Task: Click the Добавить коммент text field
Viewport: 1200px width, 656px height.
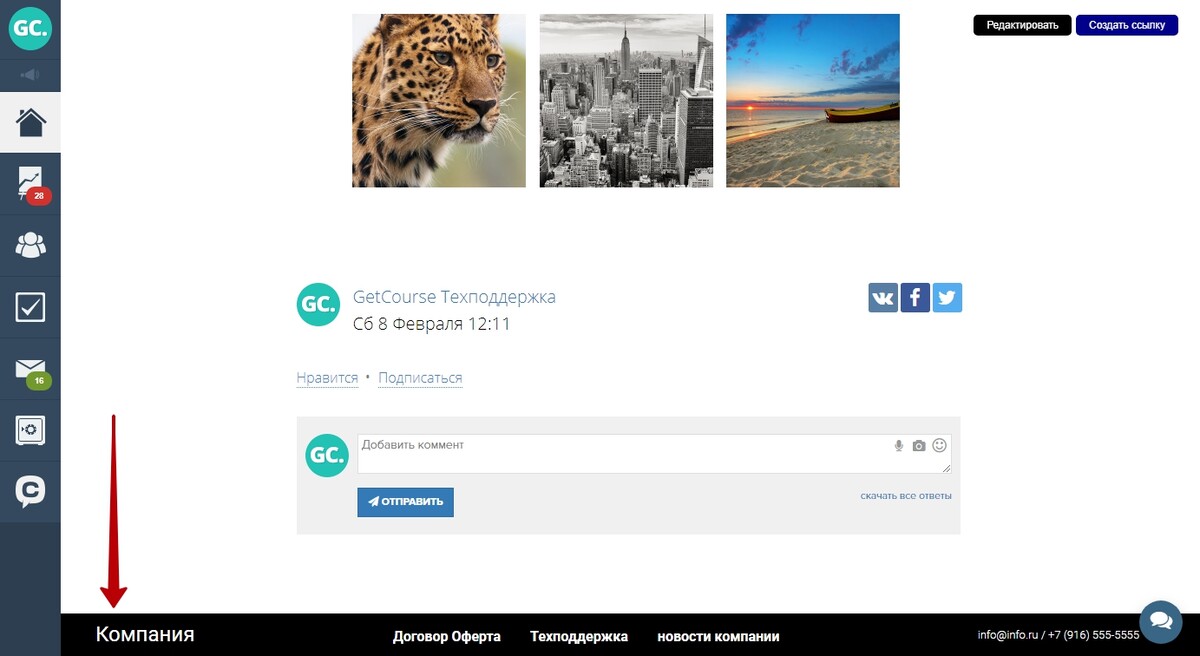Action: (654, 454)
